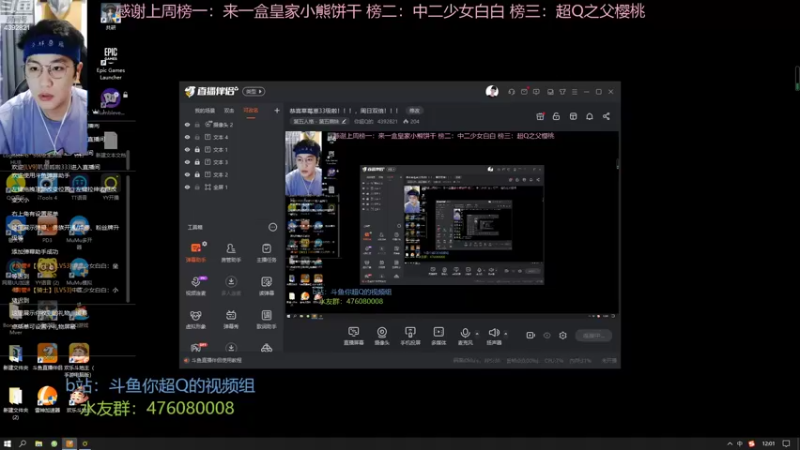Expand speaker volume dropdown arrow
800x450 pixels.
coord(506,334)
